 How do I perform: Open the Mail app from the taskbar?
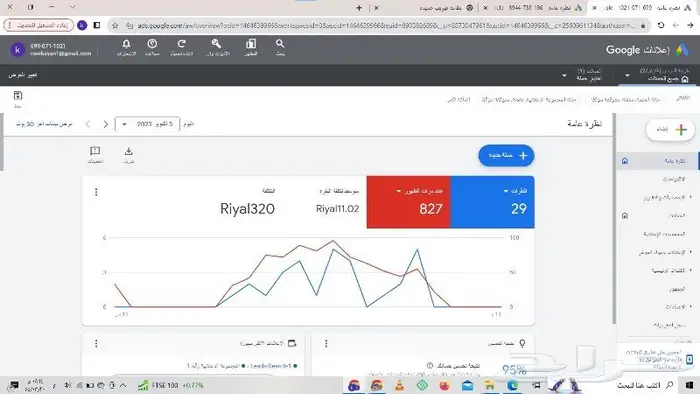(x=467, y=385)
